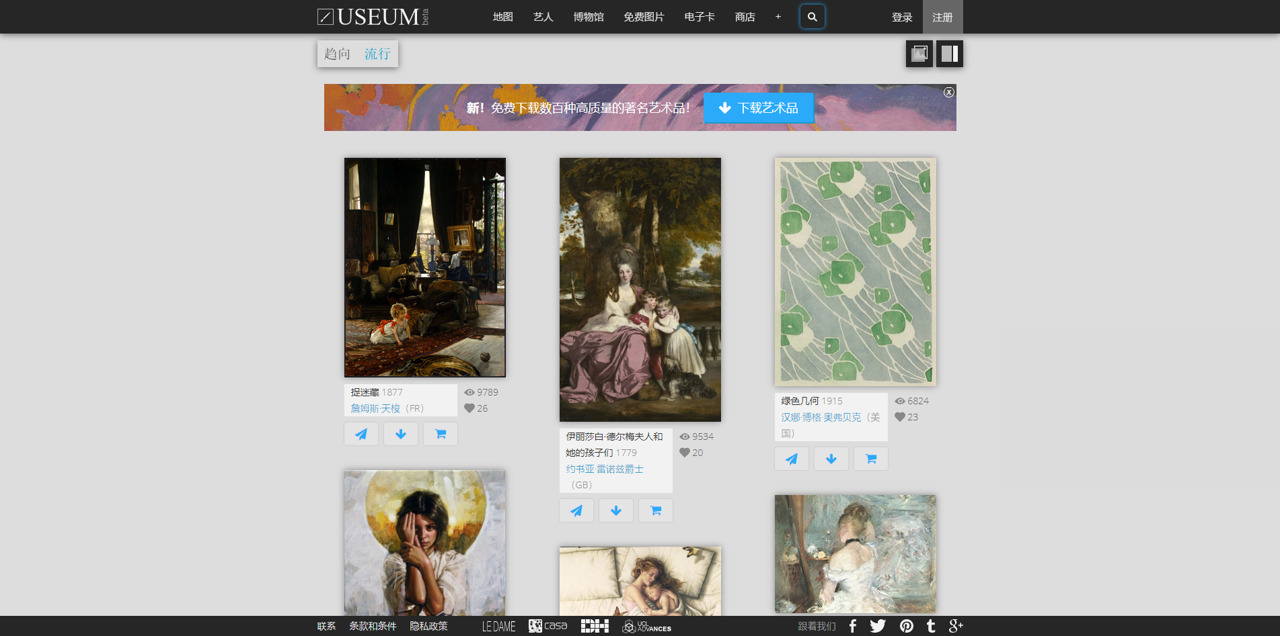Viewport: 1280px width, 636px height.
Task: Download the 绿色几何 artwork
Action: [x=831, y=459]
